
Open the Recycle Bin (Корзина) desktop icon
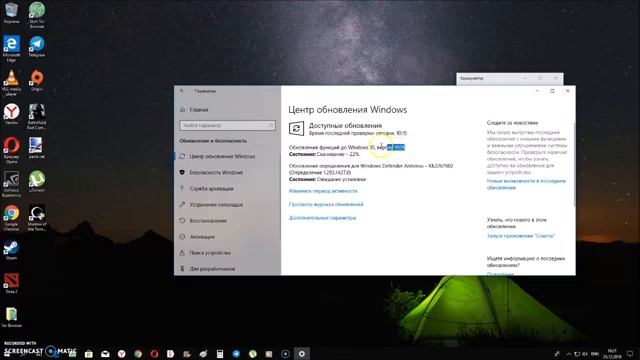(11, 13)
